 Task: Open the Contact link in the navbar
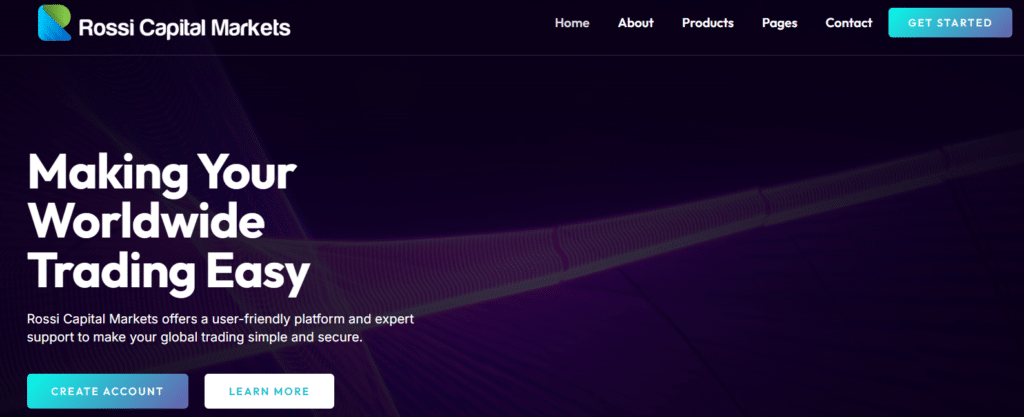(x=848, y=23)
